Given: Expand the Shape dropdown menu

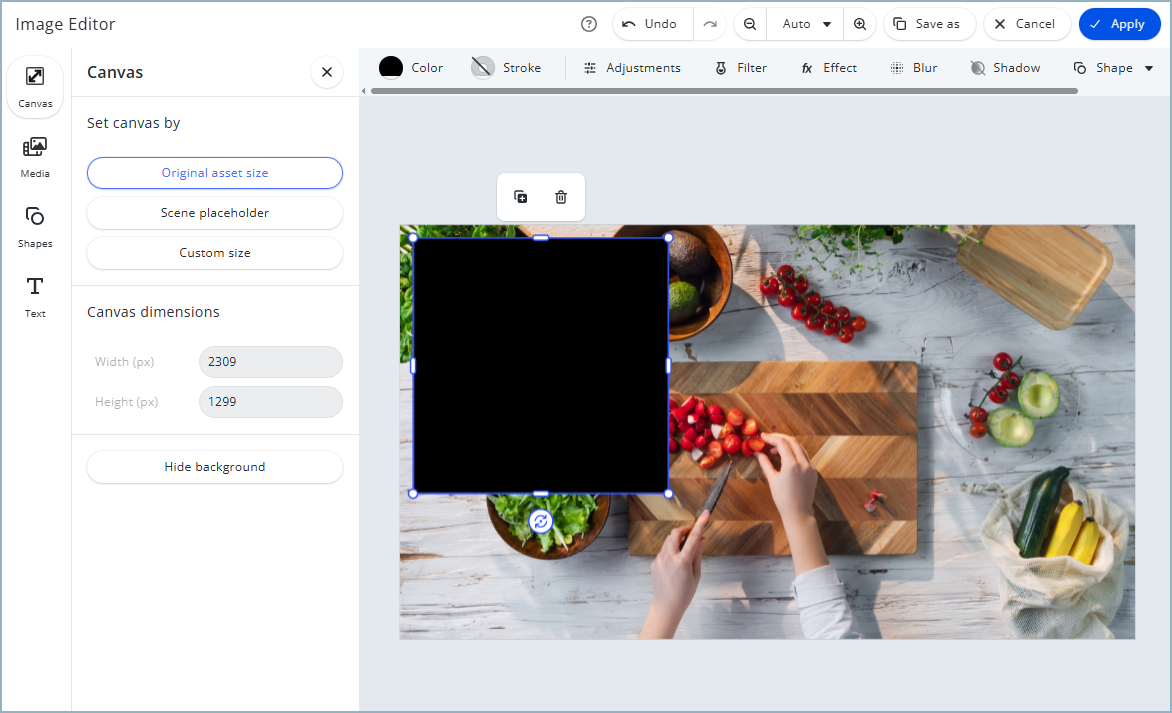Looking at the screenshot, I should click(1113, 68).
